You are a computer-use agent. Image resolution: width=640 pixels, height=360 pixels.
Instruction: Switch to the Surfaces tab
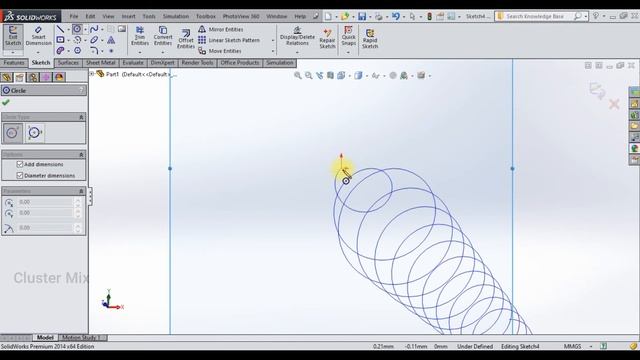[x=68, y=63]
